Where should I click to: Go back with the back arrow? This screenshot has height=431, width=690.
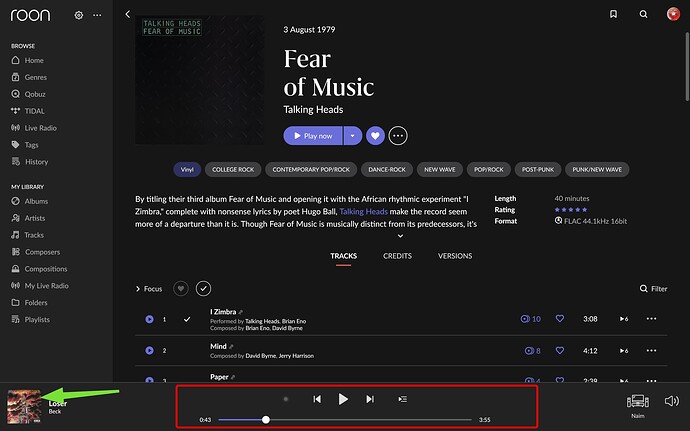pos(128,15)
